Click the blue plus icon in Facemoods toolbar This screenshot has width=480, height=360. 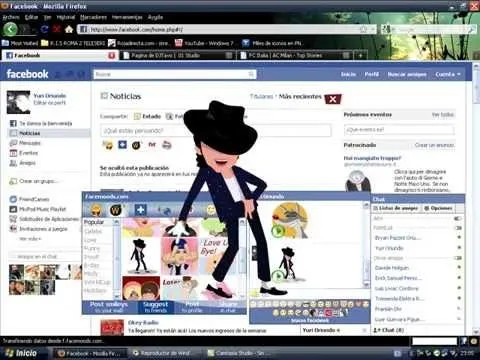coord(140,210)
